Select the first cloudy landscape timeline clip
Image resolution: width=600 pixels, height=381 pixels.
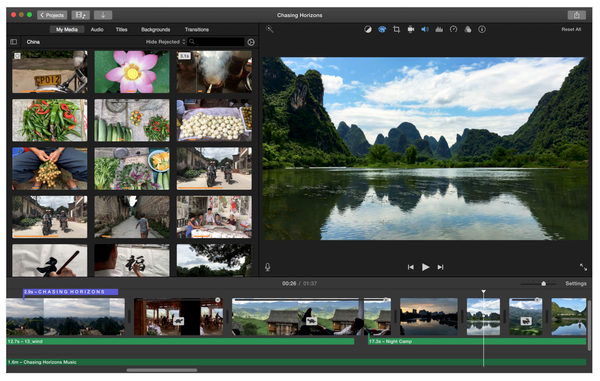[x=65, y=317]
